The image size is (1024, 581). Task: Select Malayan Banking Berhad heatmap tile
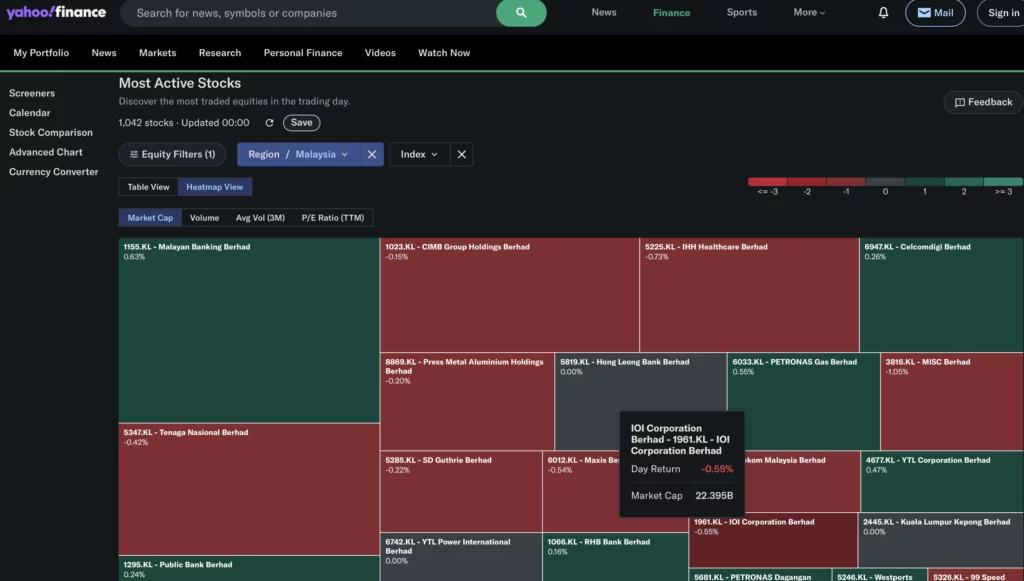click(x=249, y=330)
